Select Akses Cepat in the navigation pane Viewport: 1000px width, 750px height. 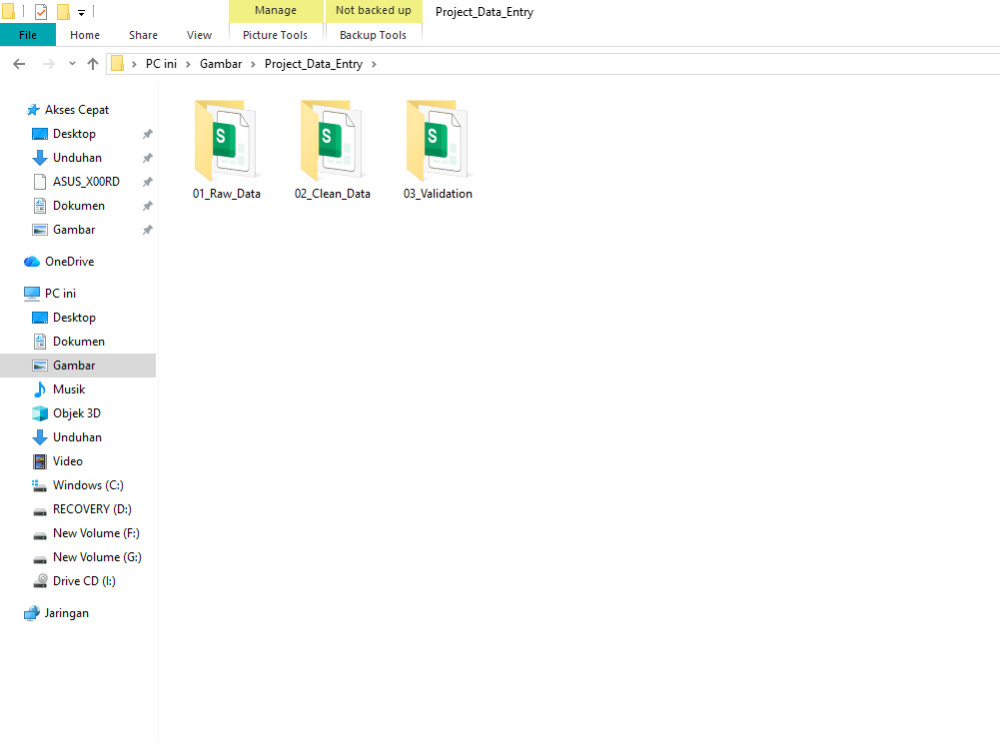click(77, 110)
